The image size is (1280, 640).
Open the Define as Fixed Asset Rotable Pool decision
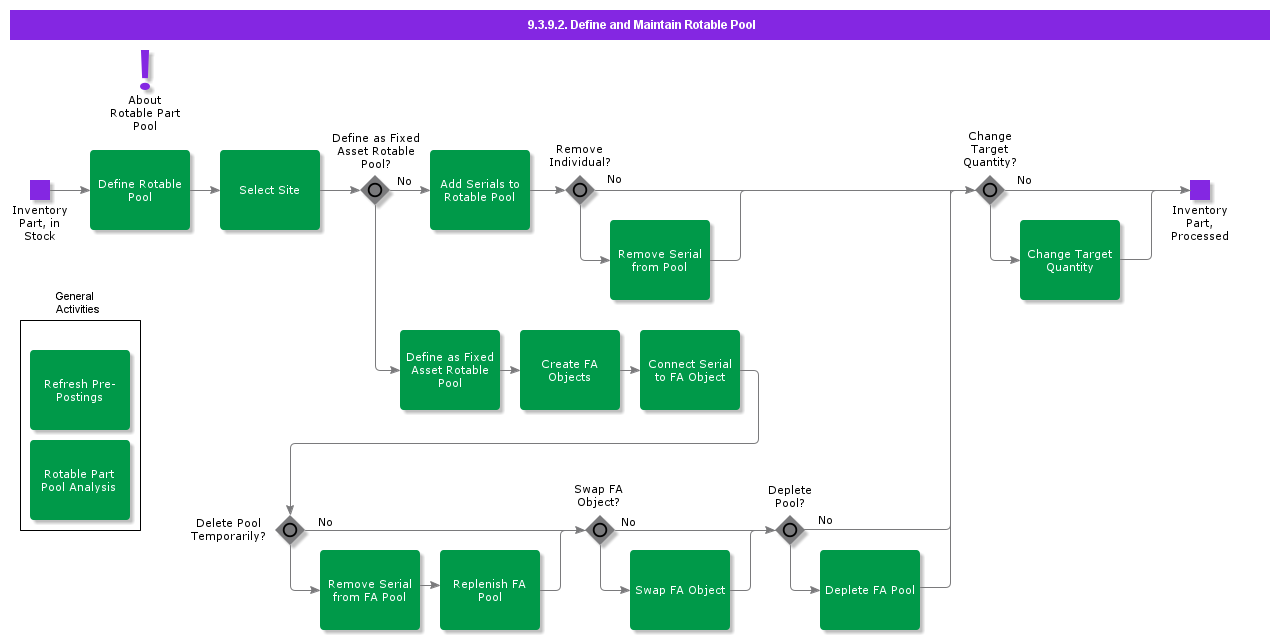[375, 189]
